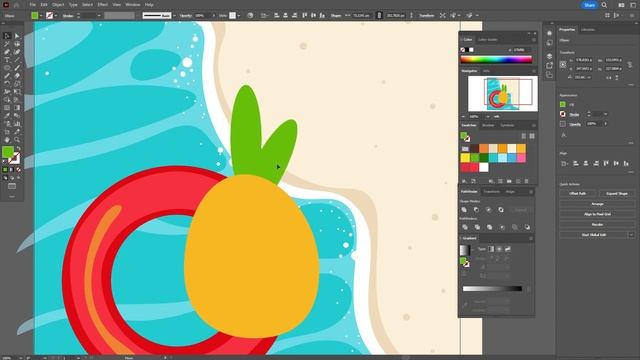Click the Swap Fill and Stroke arrow in the toolbox
This screenshot has width=640, height=360.
(x=18, y=149)
